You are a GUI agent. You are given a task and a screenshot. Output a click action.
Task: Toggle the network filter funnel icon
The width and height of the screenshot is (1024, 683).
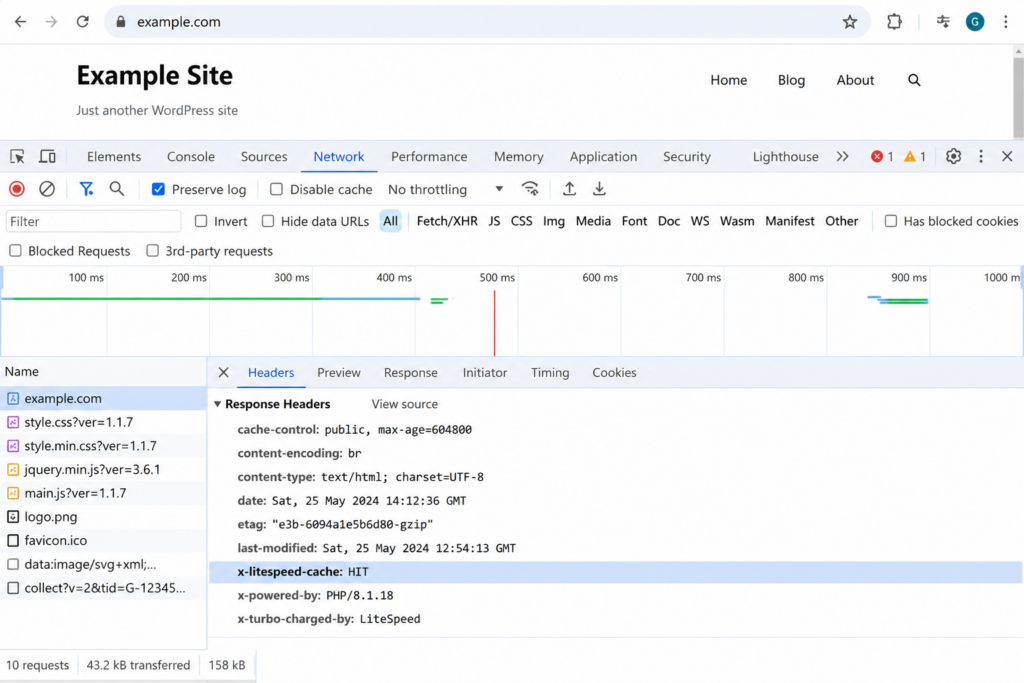(x=86, y=189)
